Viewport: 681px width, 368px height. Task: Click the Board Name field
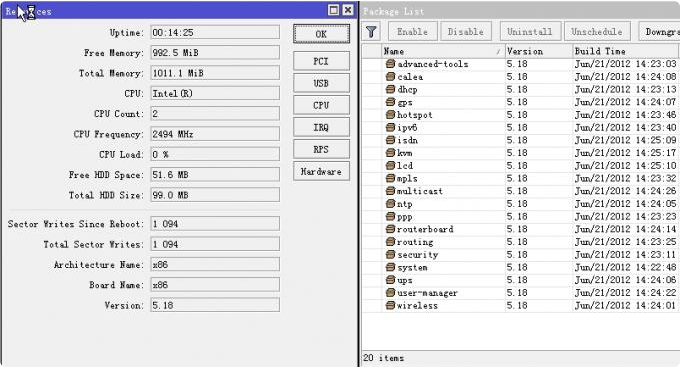coord(215,285)
